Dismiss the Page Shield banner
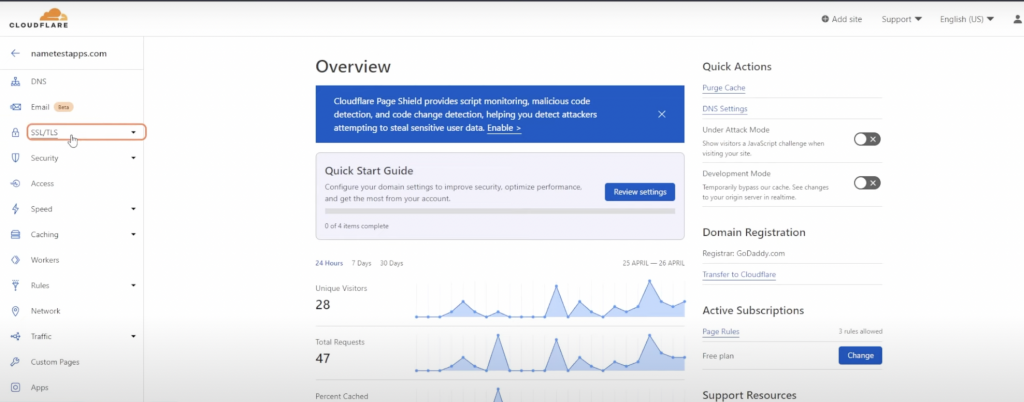Image resolution: width=1024 pixels, height=402 pixels. (662, 114)
